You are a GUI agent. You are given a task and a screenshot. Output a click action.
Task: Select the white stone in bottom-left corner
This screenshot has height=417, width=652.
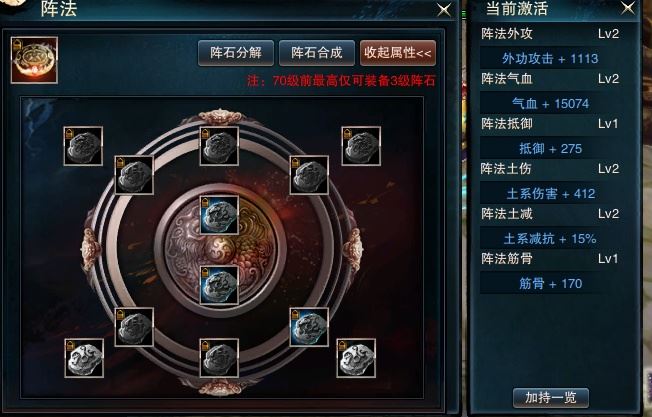(84, 358)
